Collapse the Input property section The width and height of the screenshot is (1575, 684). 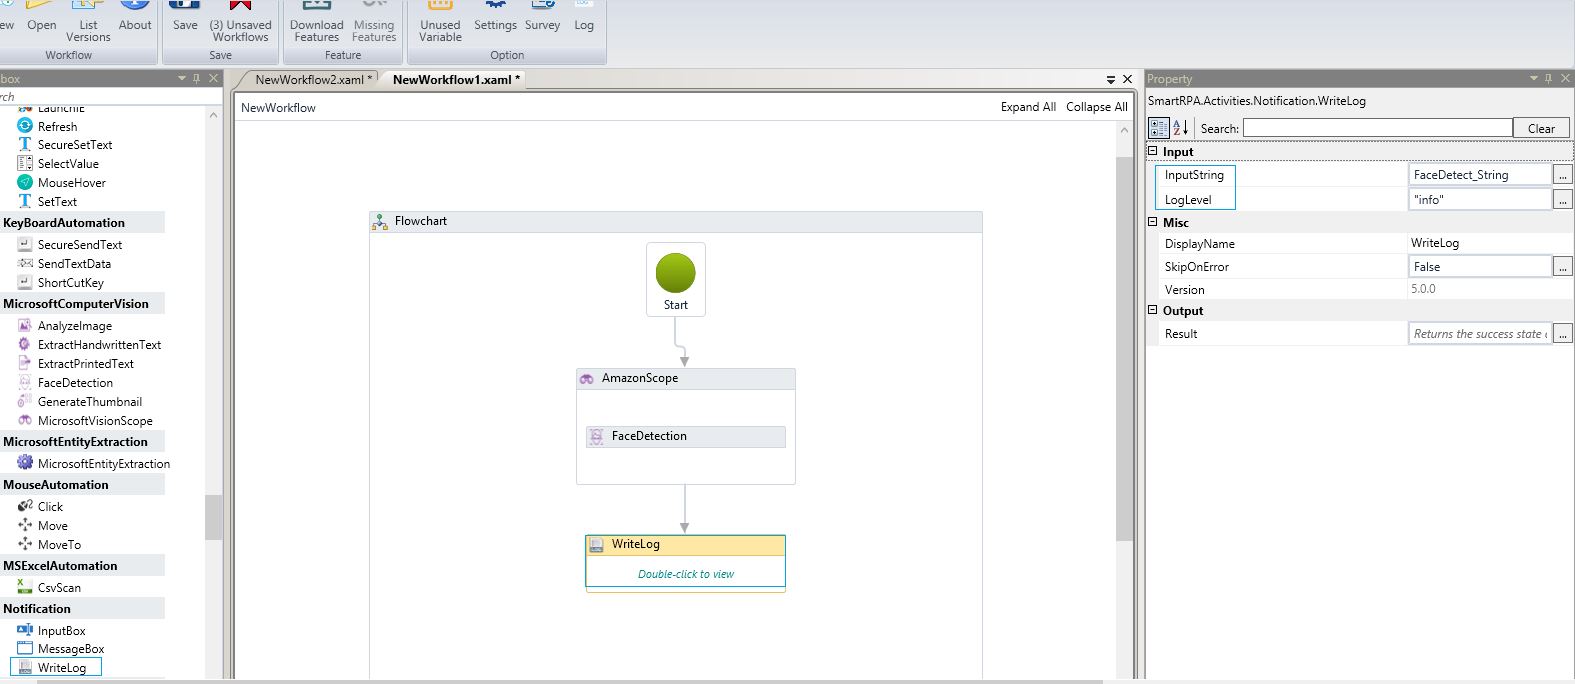click(x=1153, y=152)
